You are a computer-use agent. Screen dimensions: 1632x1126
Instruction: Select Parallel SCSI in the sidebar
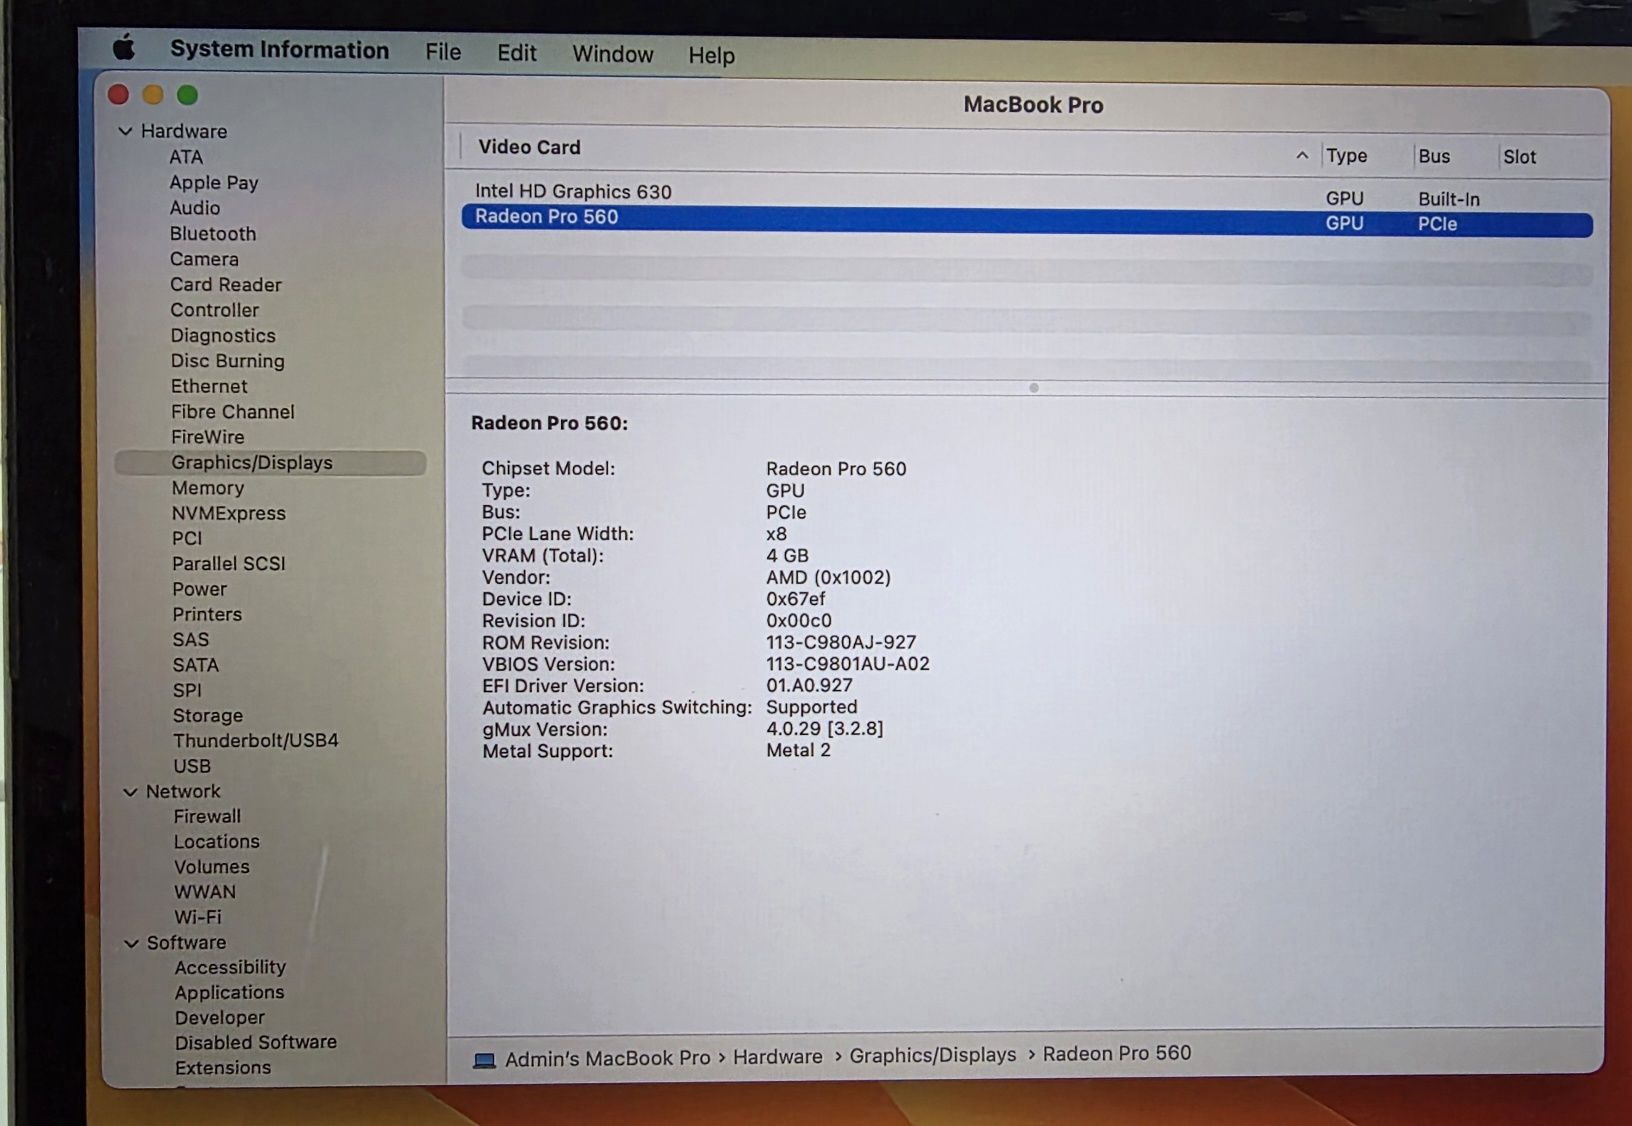point(229,564)
